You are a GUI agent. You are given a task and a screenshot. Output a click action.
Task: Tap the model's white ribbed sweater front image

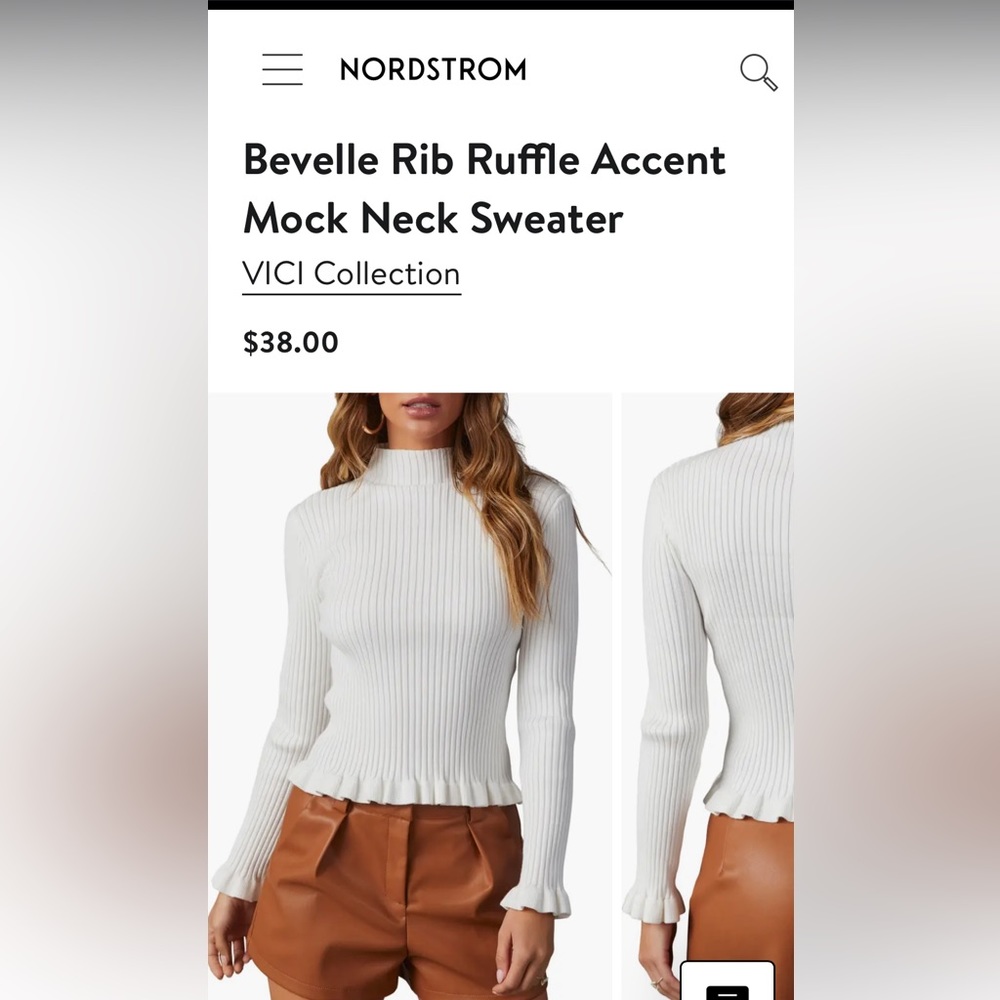point(409,696)
